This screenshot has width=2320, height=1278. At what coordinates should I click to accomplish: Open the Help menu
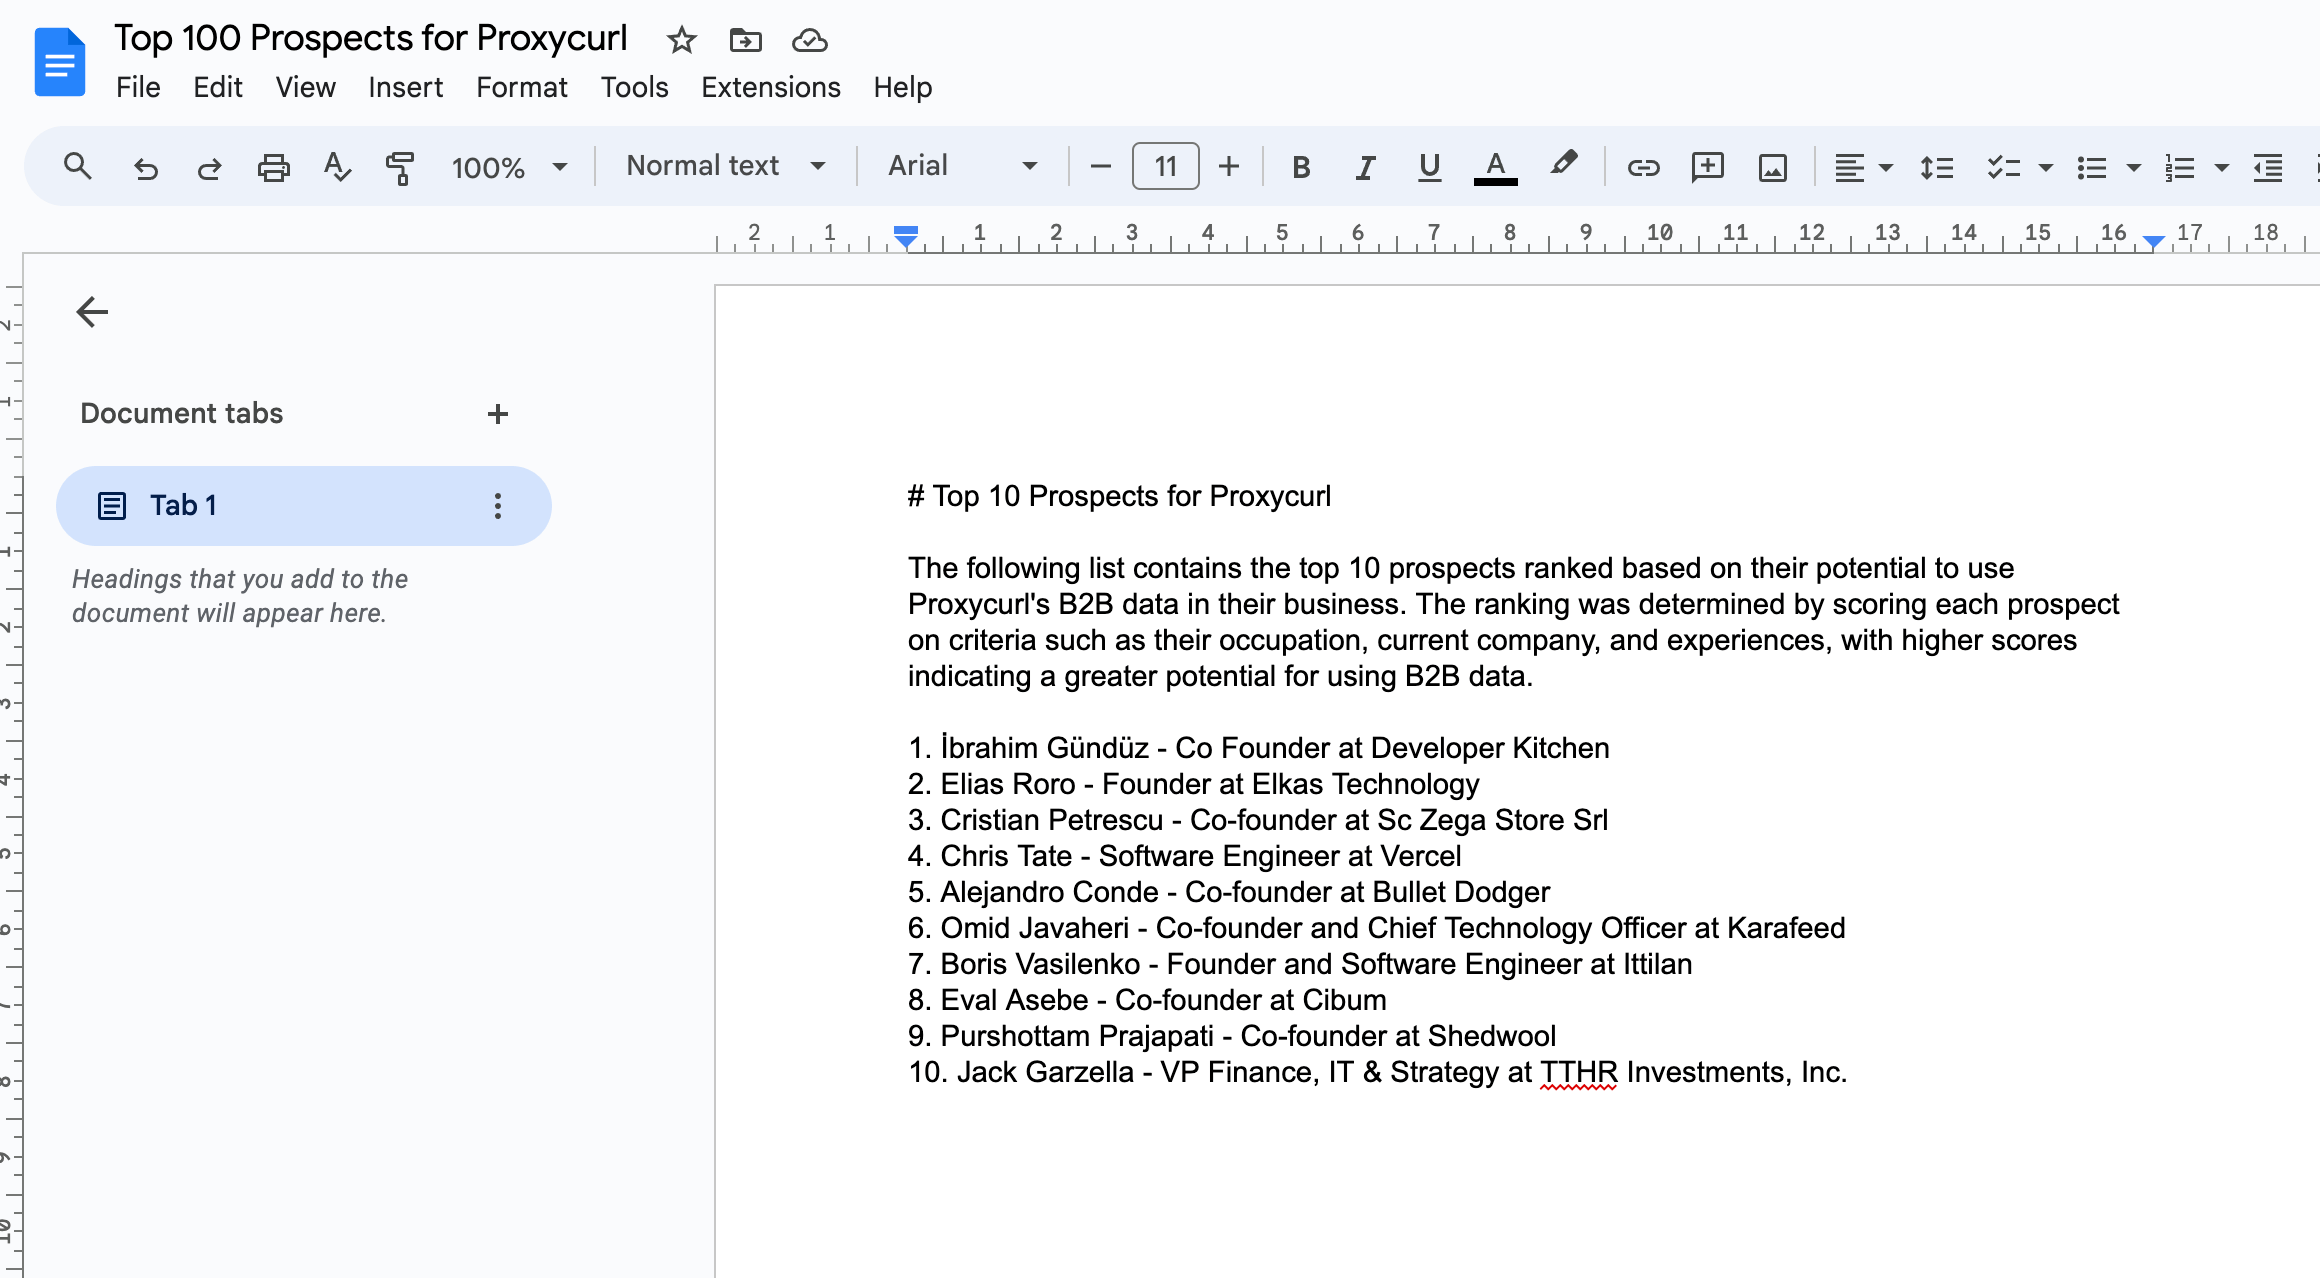[902, 87]
